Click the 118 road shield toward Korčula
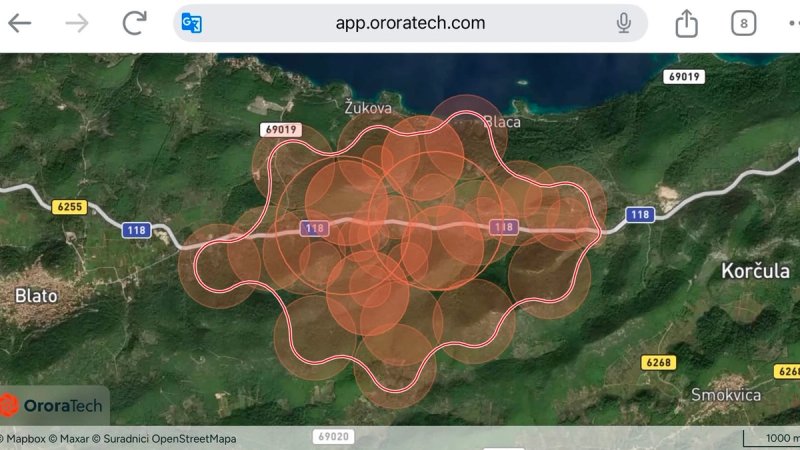 click(640, 214)
